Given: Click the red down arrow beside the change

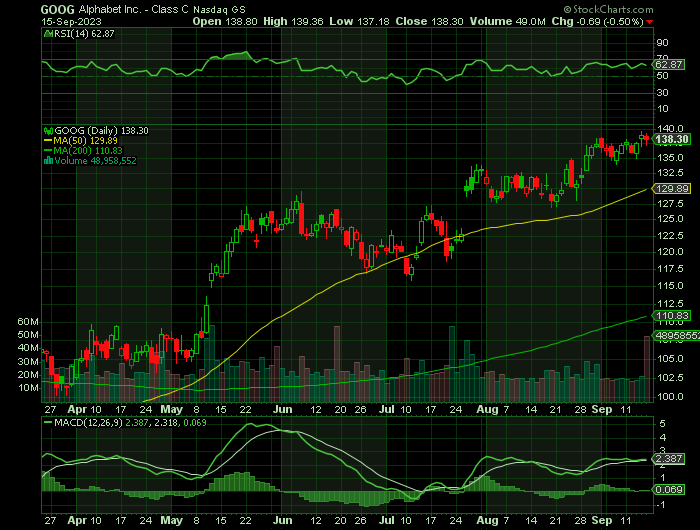Looking at the screenshot, I should point(650,22).
